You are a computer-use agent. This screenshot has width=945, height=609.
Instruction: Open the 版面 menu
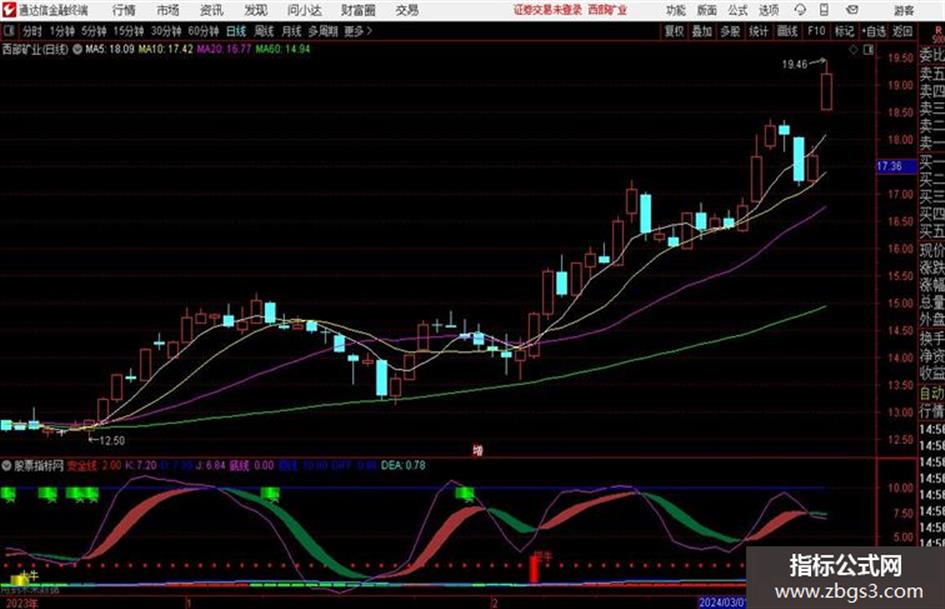(x=707, y=10)
